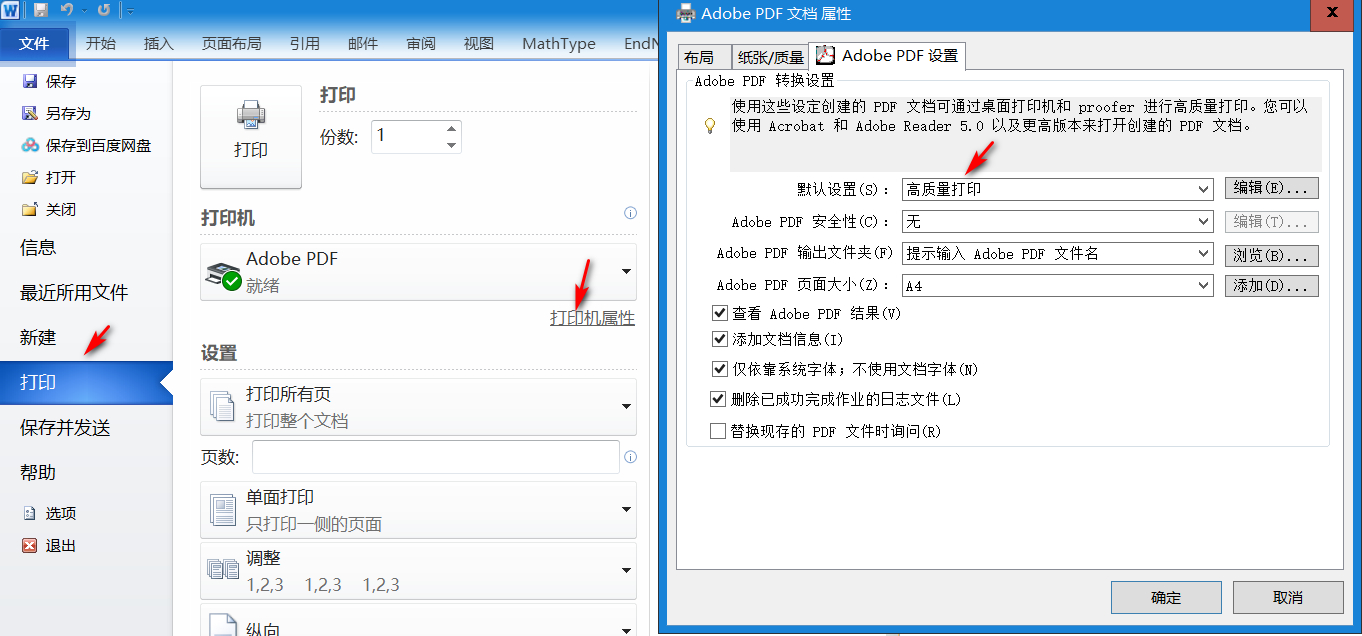
Task: Open 选项 in the backstage sidebar
Action: point(50,513)
